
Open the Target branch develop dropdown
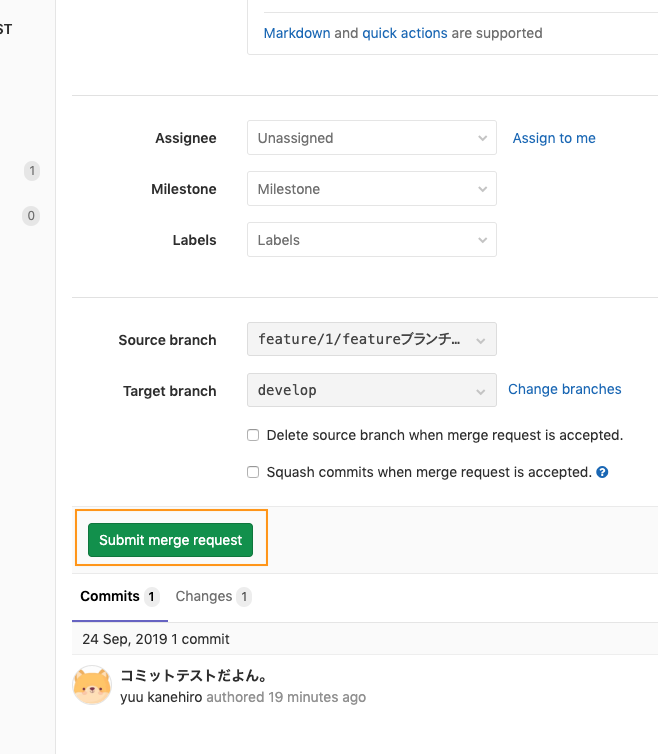coord(372,390)
